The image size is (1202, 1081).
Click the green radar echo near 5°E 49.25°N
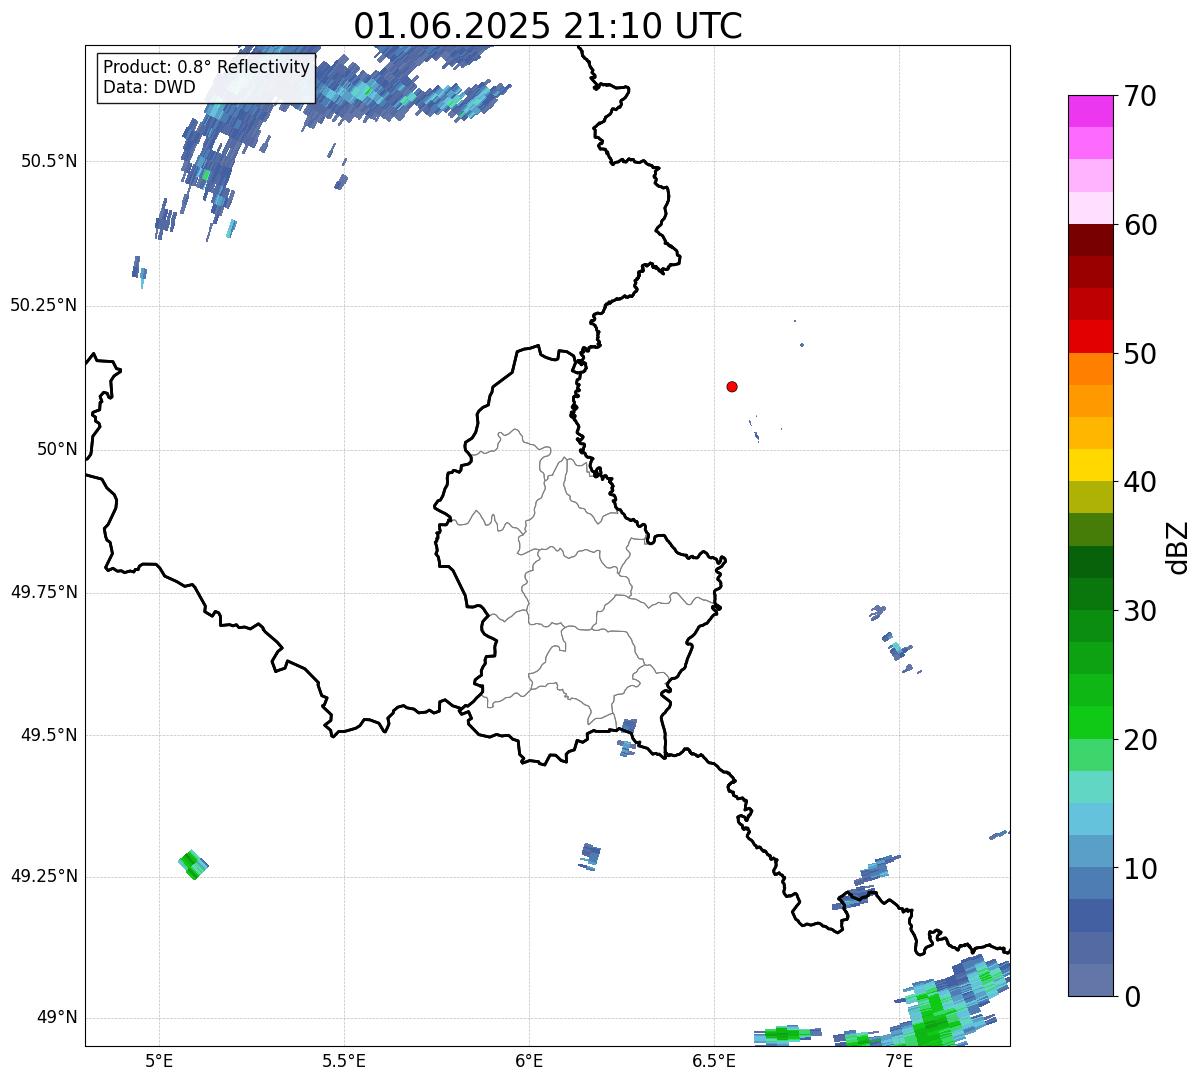193,864
